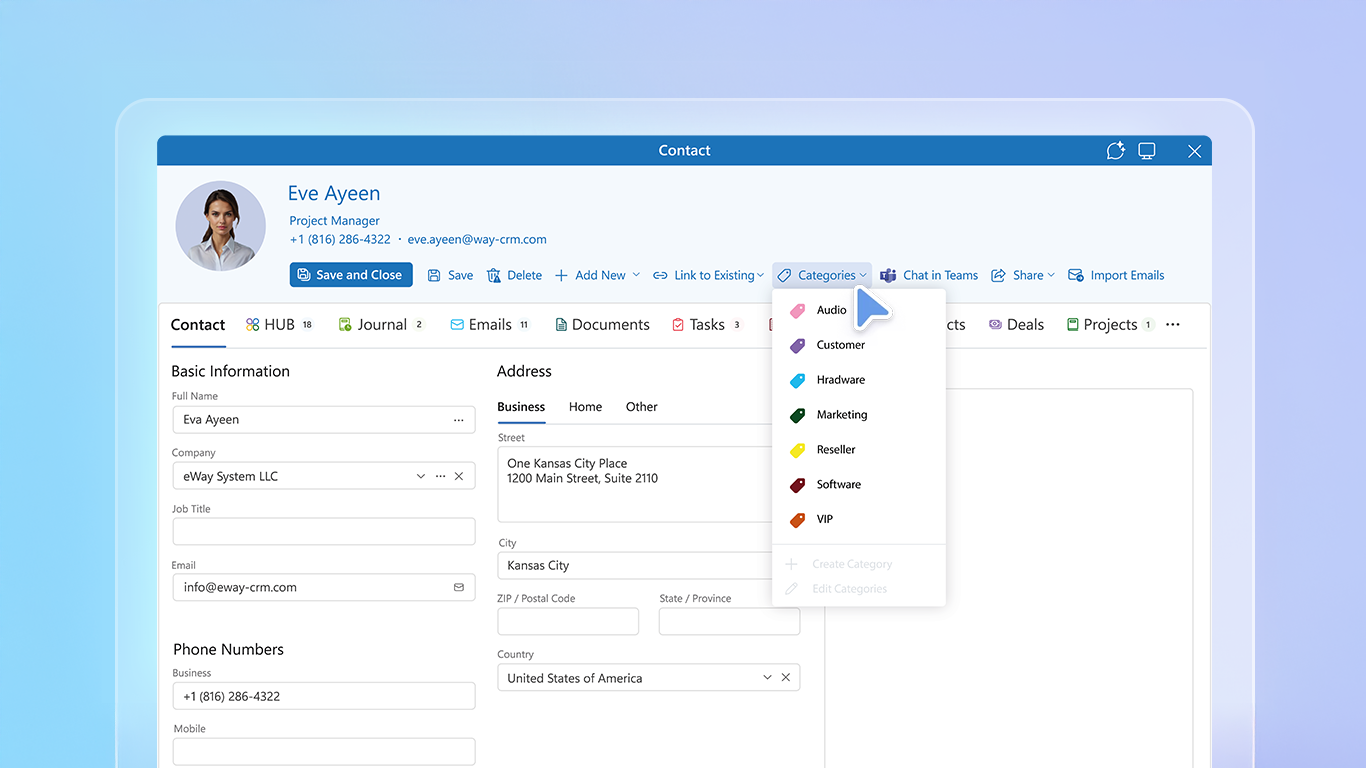Screen dimensions: 1366x768
Task: Clear the Company field with X icon
Action: click(x=459, y=476)
